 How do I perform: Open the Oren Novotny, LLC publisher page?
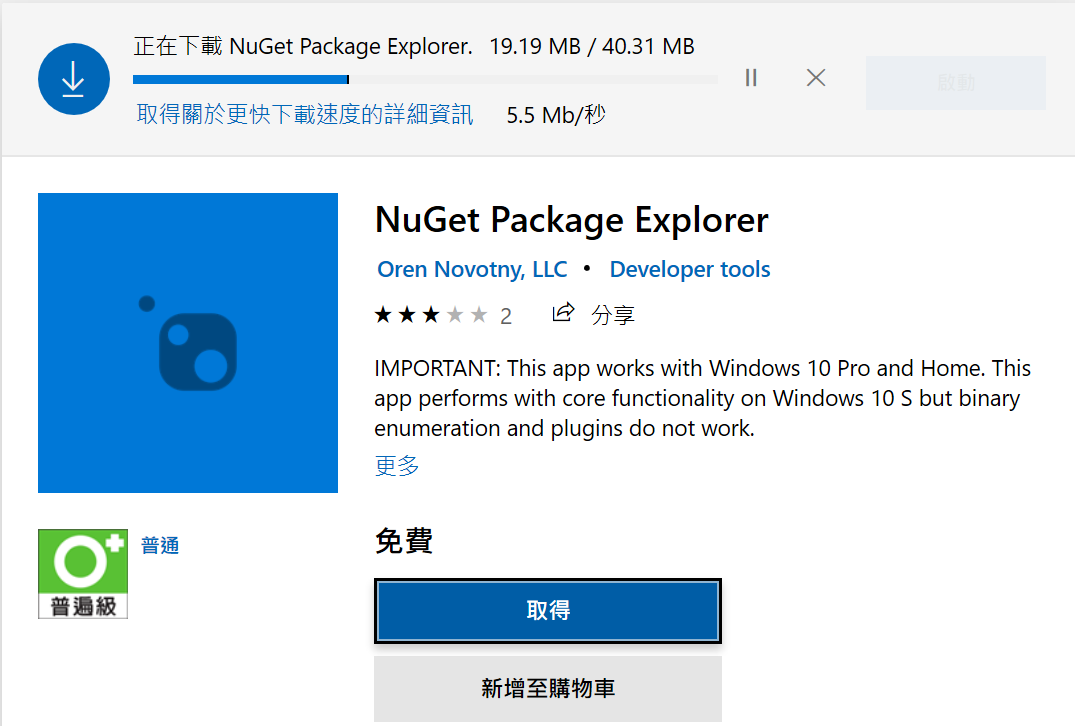(x=471, y=269)
